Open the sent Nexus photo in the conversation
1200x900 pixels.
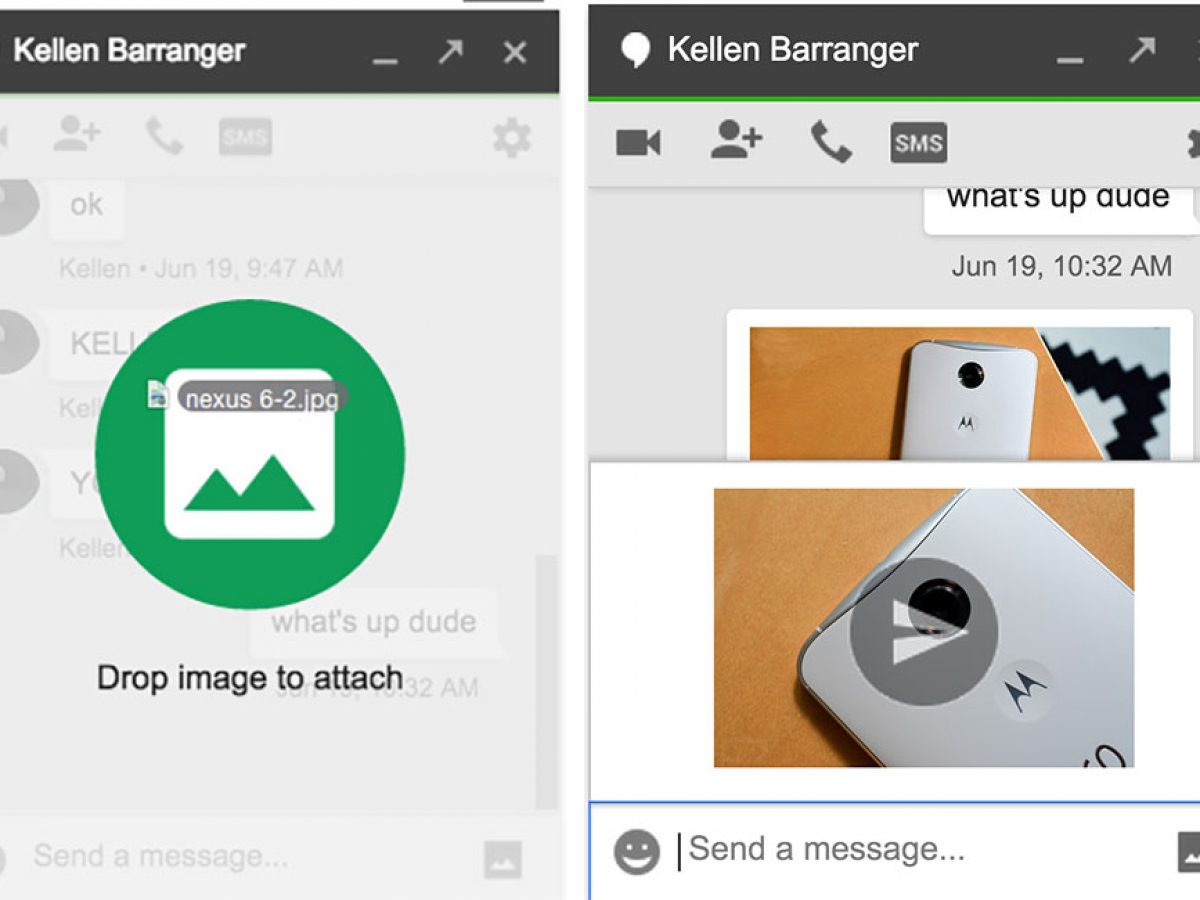click(x=958, y=393)
